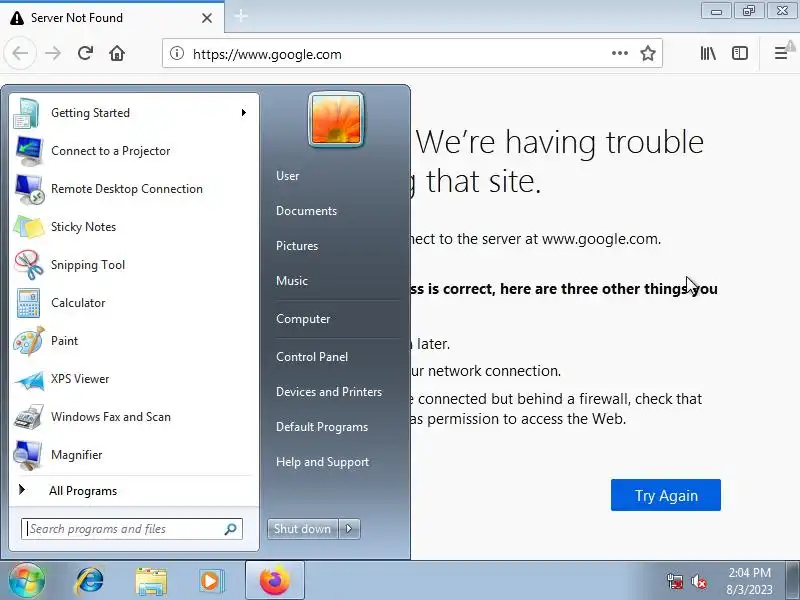
Task: Click the Windows Start orb
Action: (x=27, y=581)
